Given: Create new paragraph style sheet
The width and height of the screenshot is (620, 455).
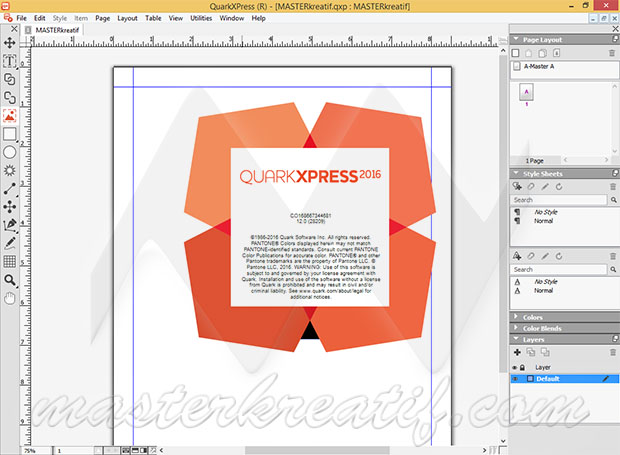Looking at the screenshot, I should (x=517, y=187).
